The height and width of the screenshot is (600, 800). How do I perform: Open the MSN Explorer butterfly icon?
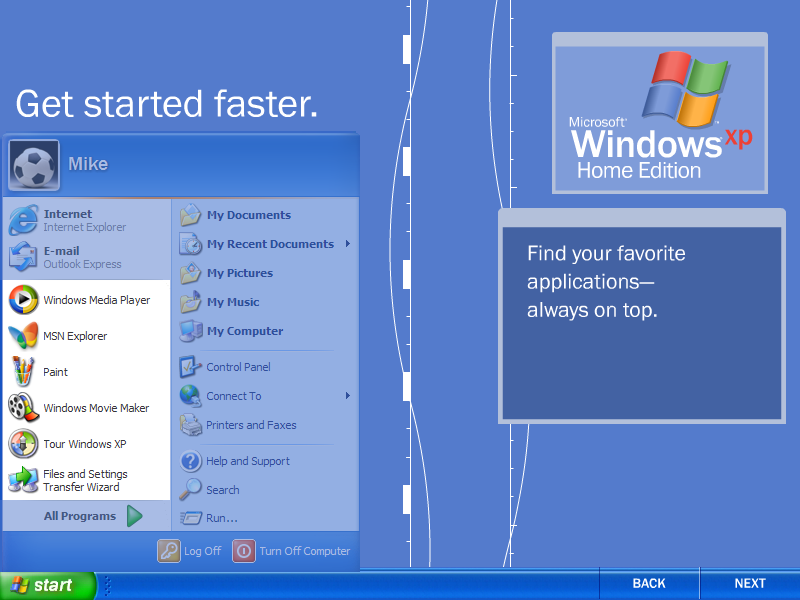pyautogui.click(x=23, y=336)
